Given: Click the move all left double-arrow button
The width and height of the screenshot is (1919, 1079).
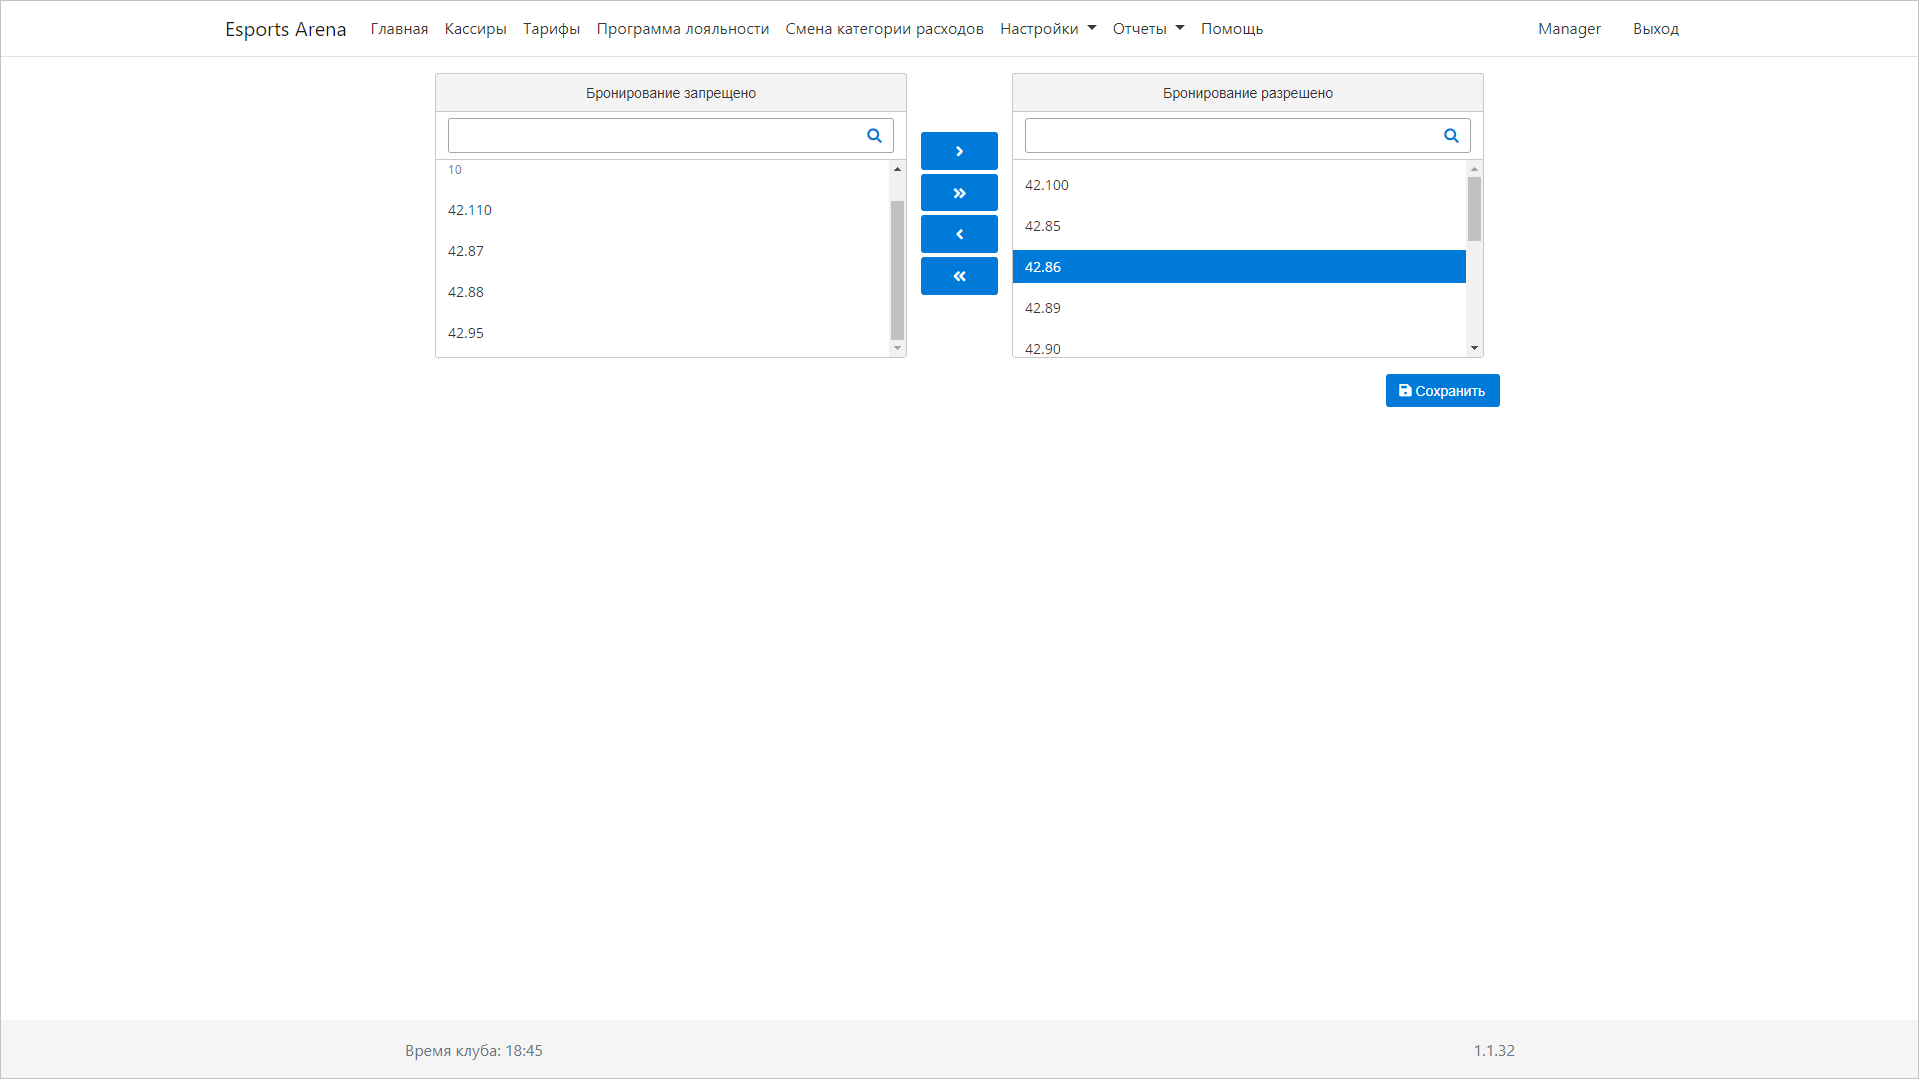Looking at the screenshot, I should point(958,276).
